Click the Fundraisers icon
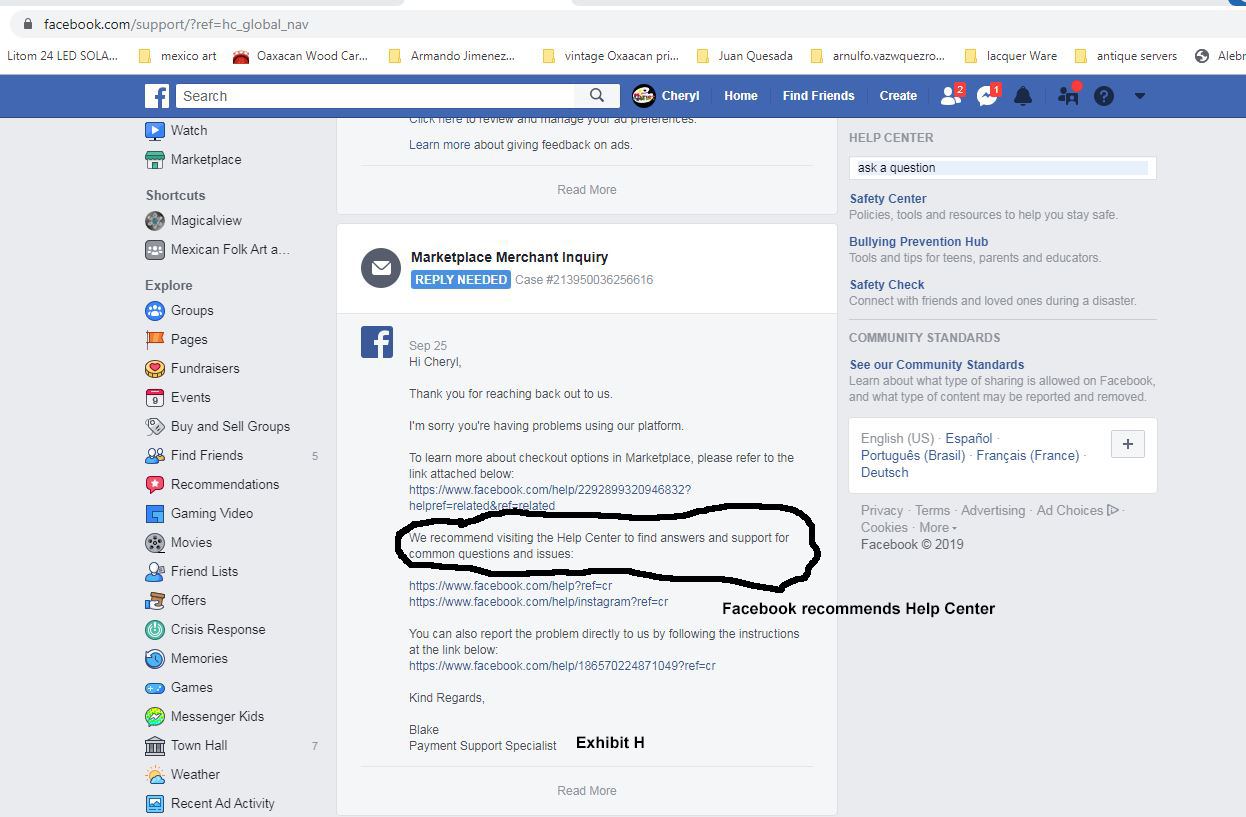1246x817 pixels. 155,368
